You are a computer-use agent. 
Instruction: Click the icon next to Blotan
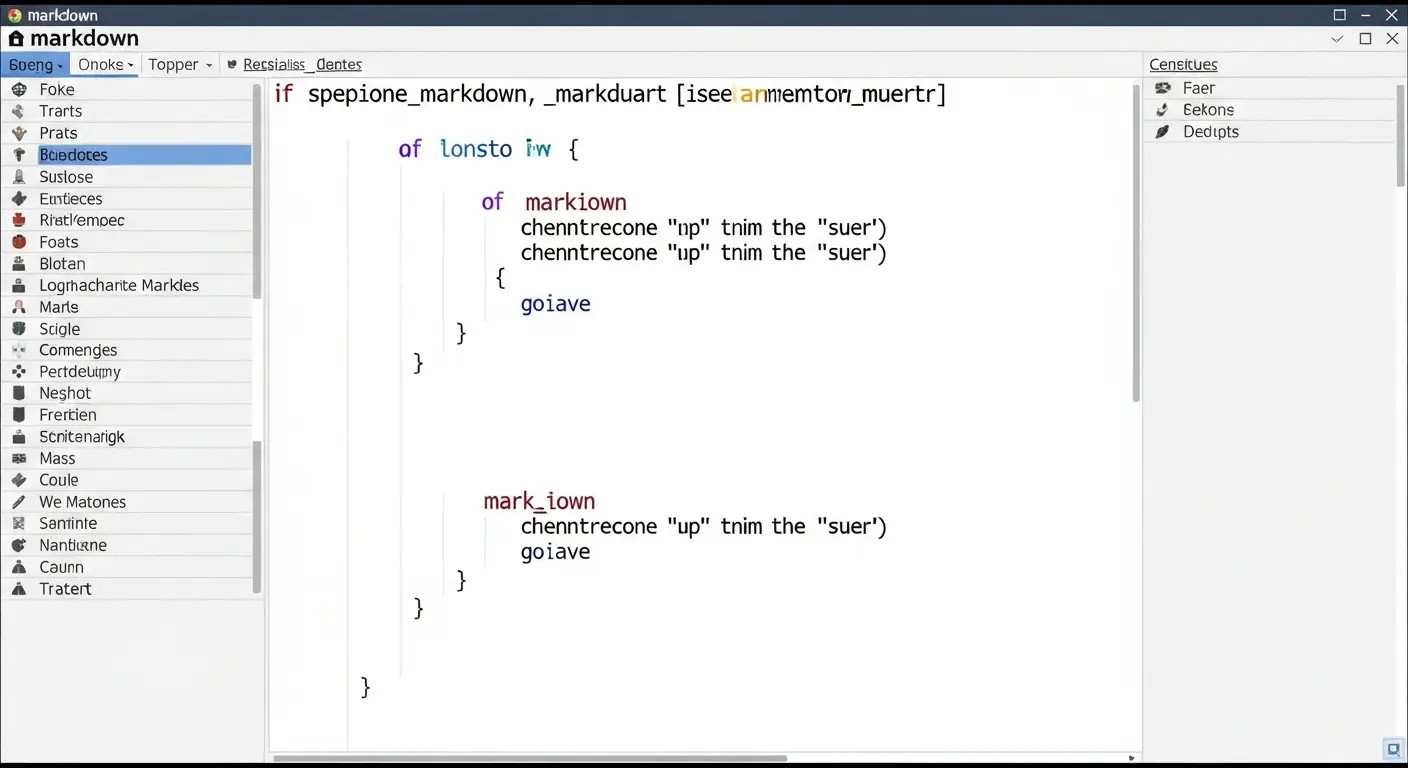coord(19,263)
